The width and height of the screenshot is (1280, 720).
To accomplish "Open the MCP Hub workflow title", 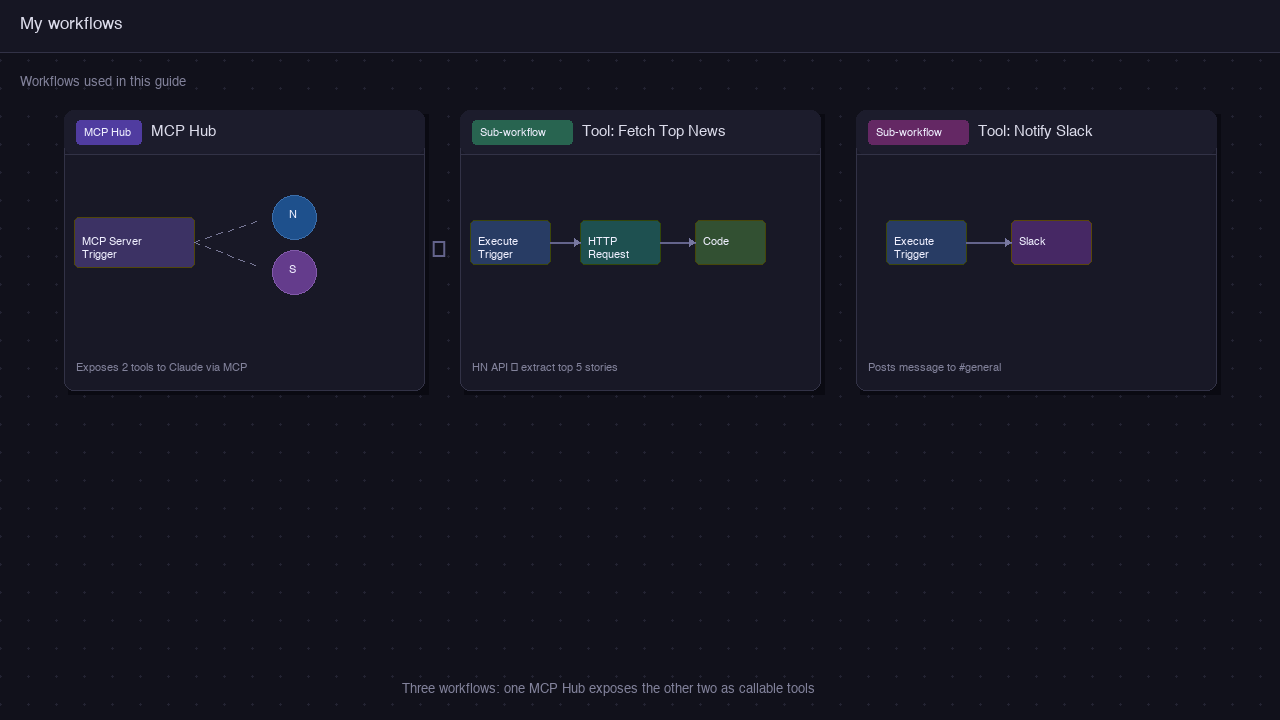I will [183, 131].
